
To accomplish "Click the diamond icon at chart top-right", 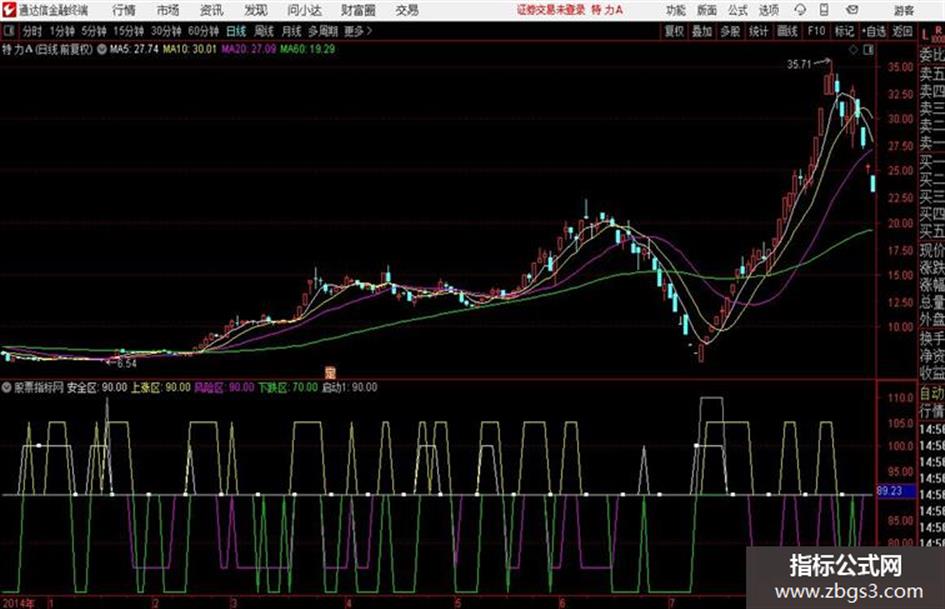I will [x=853, y=50].
